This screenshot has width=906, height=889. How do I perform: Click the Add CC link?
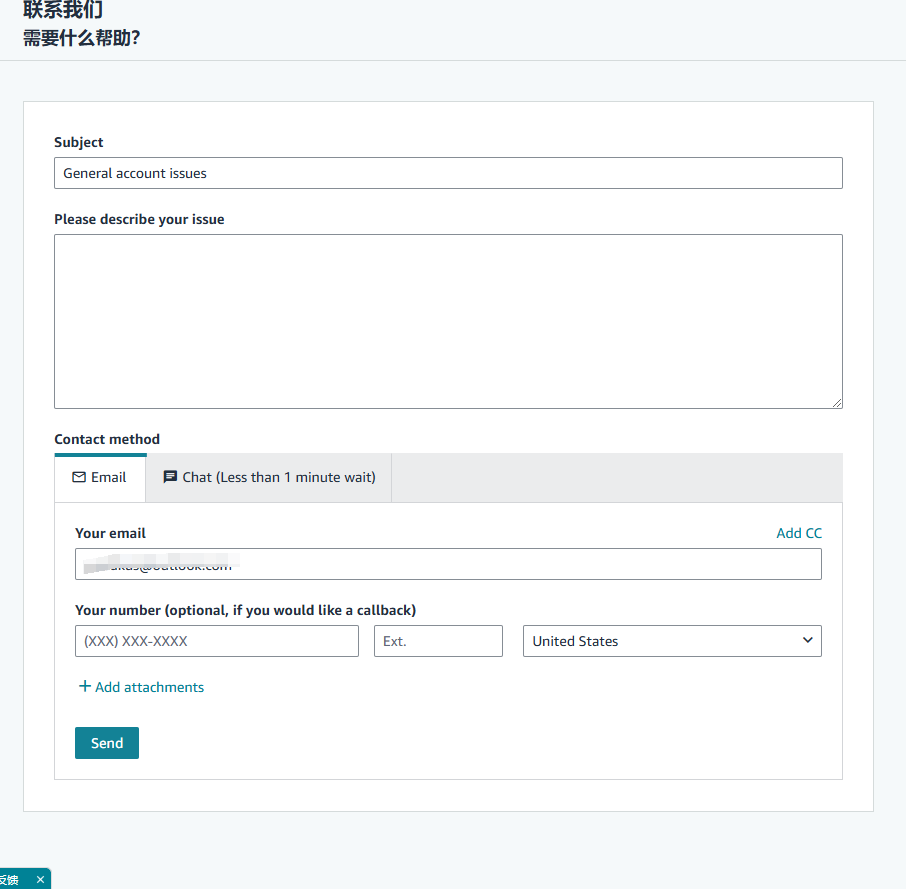coord(799,533)
